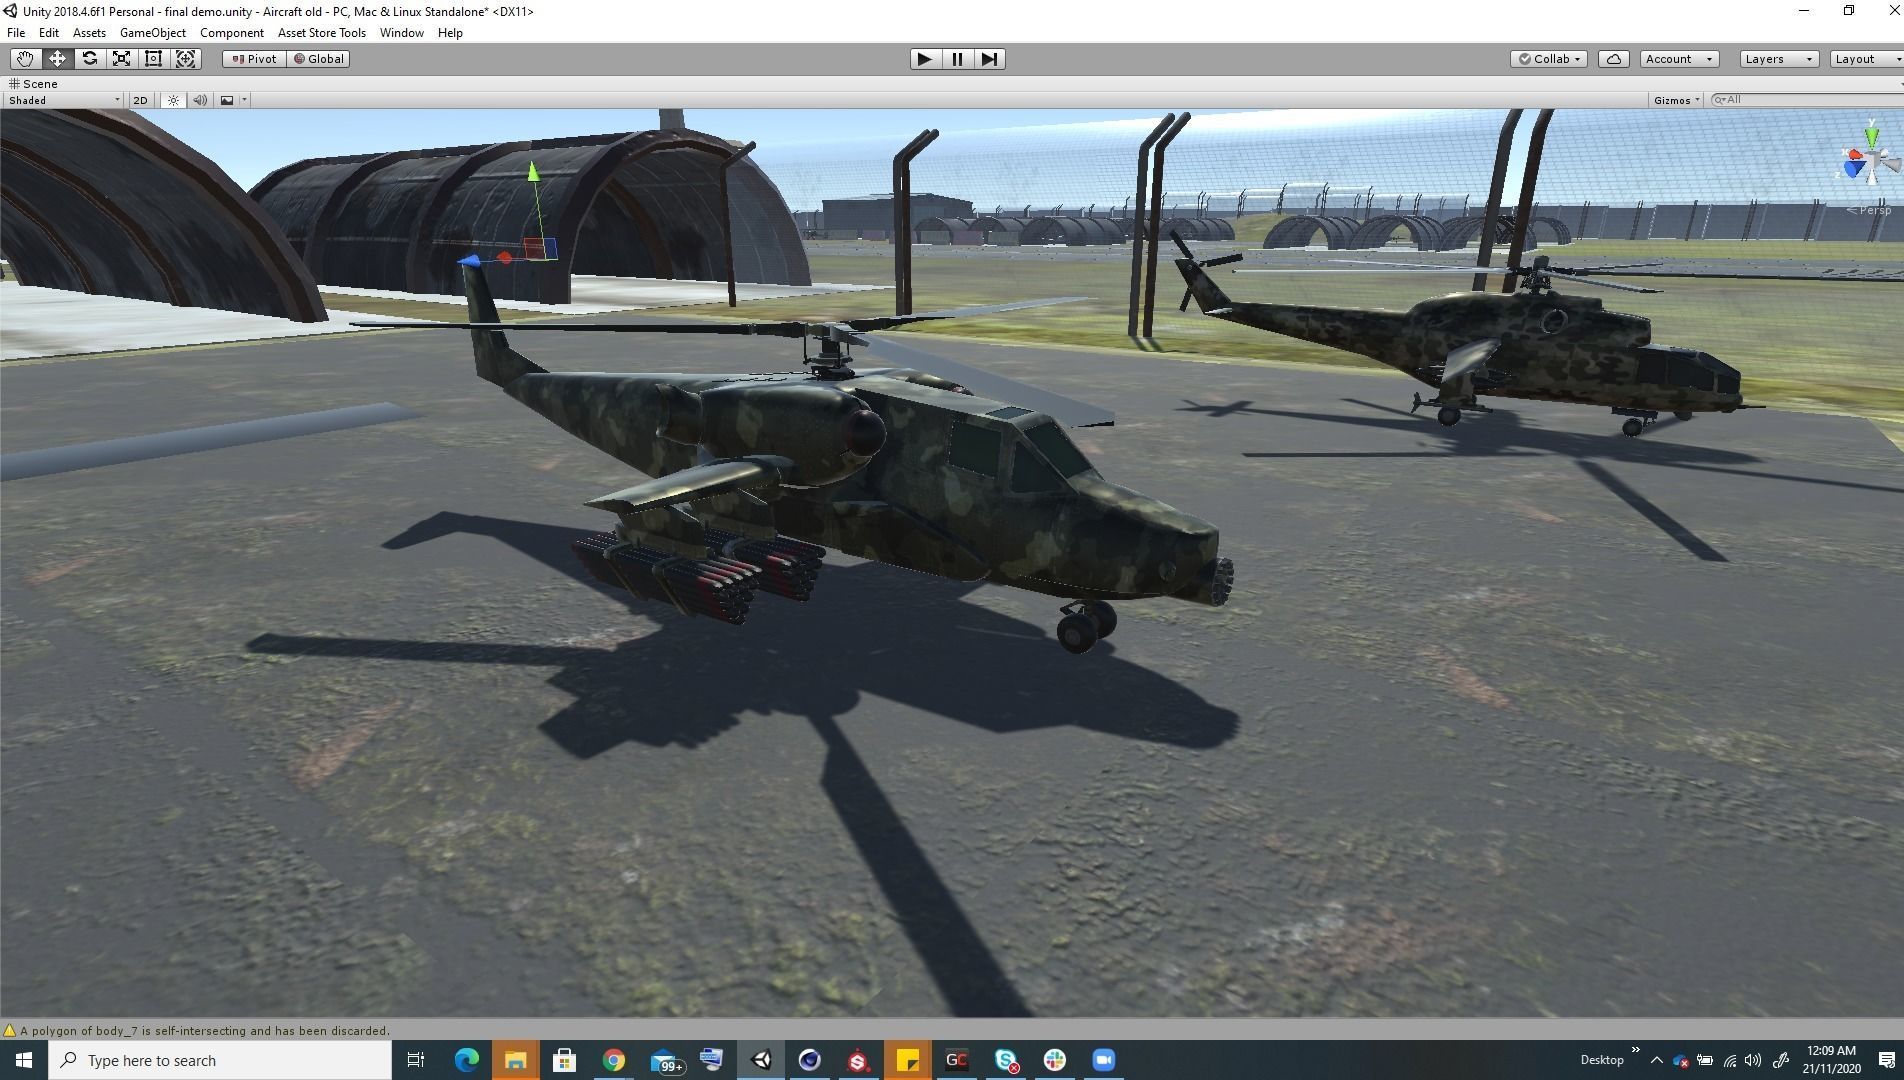Open the Asset Store Tools menu

[322, 33]
